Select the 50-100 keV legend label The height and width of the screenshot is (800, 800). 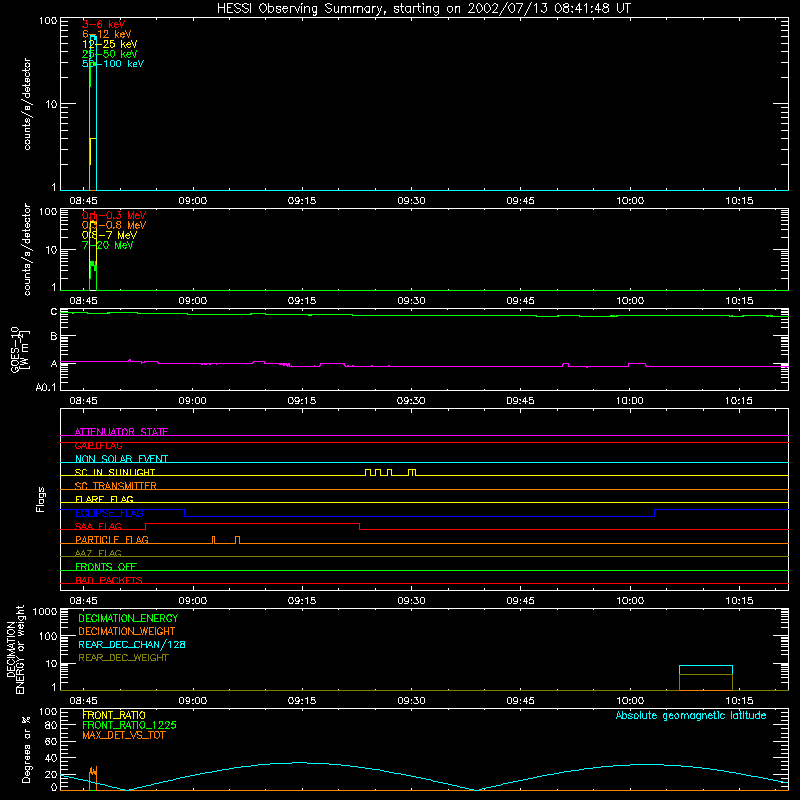point(113,64)
